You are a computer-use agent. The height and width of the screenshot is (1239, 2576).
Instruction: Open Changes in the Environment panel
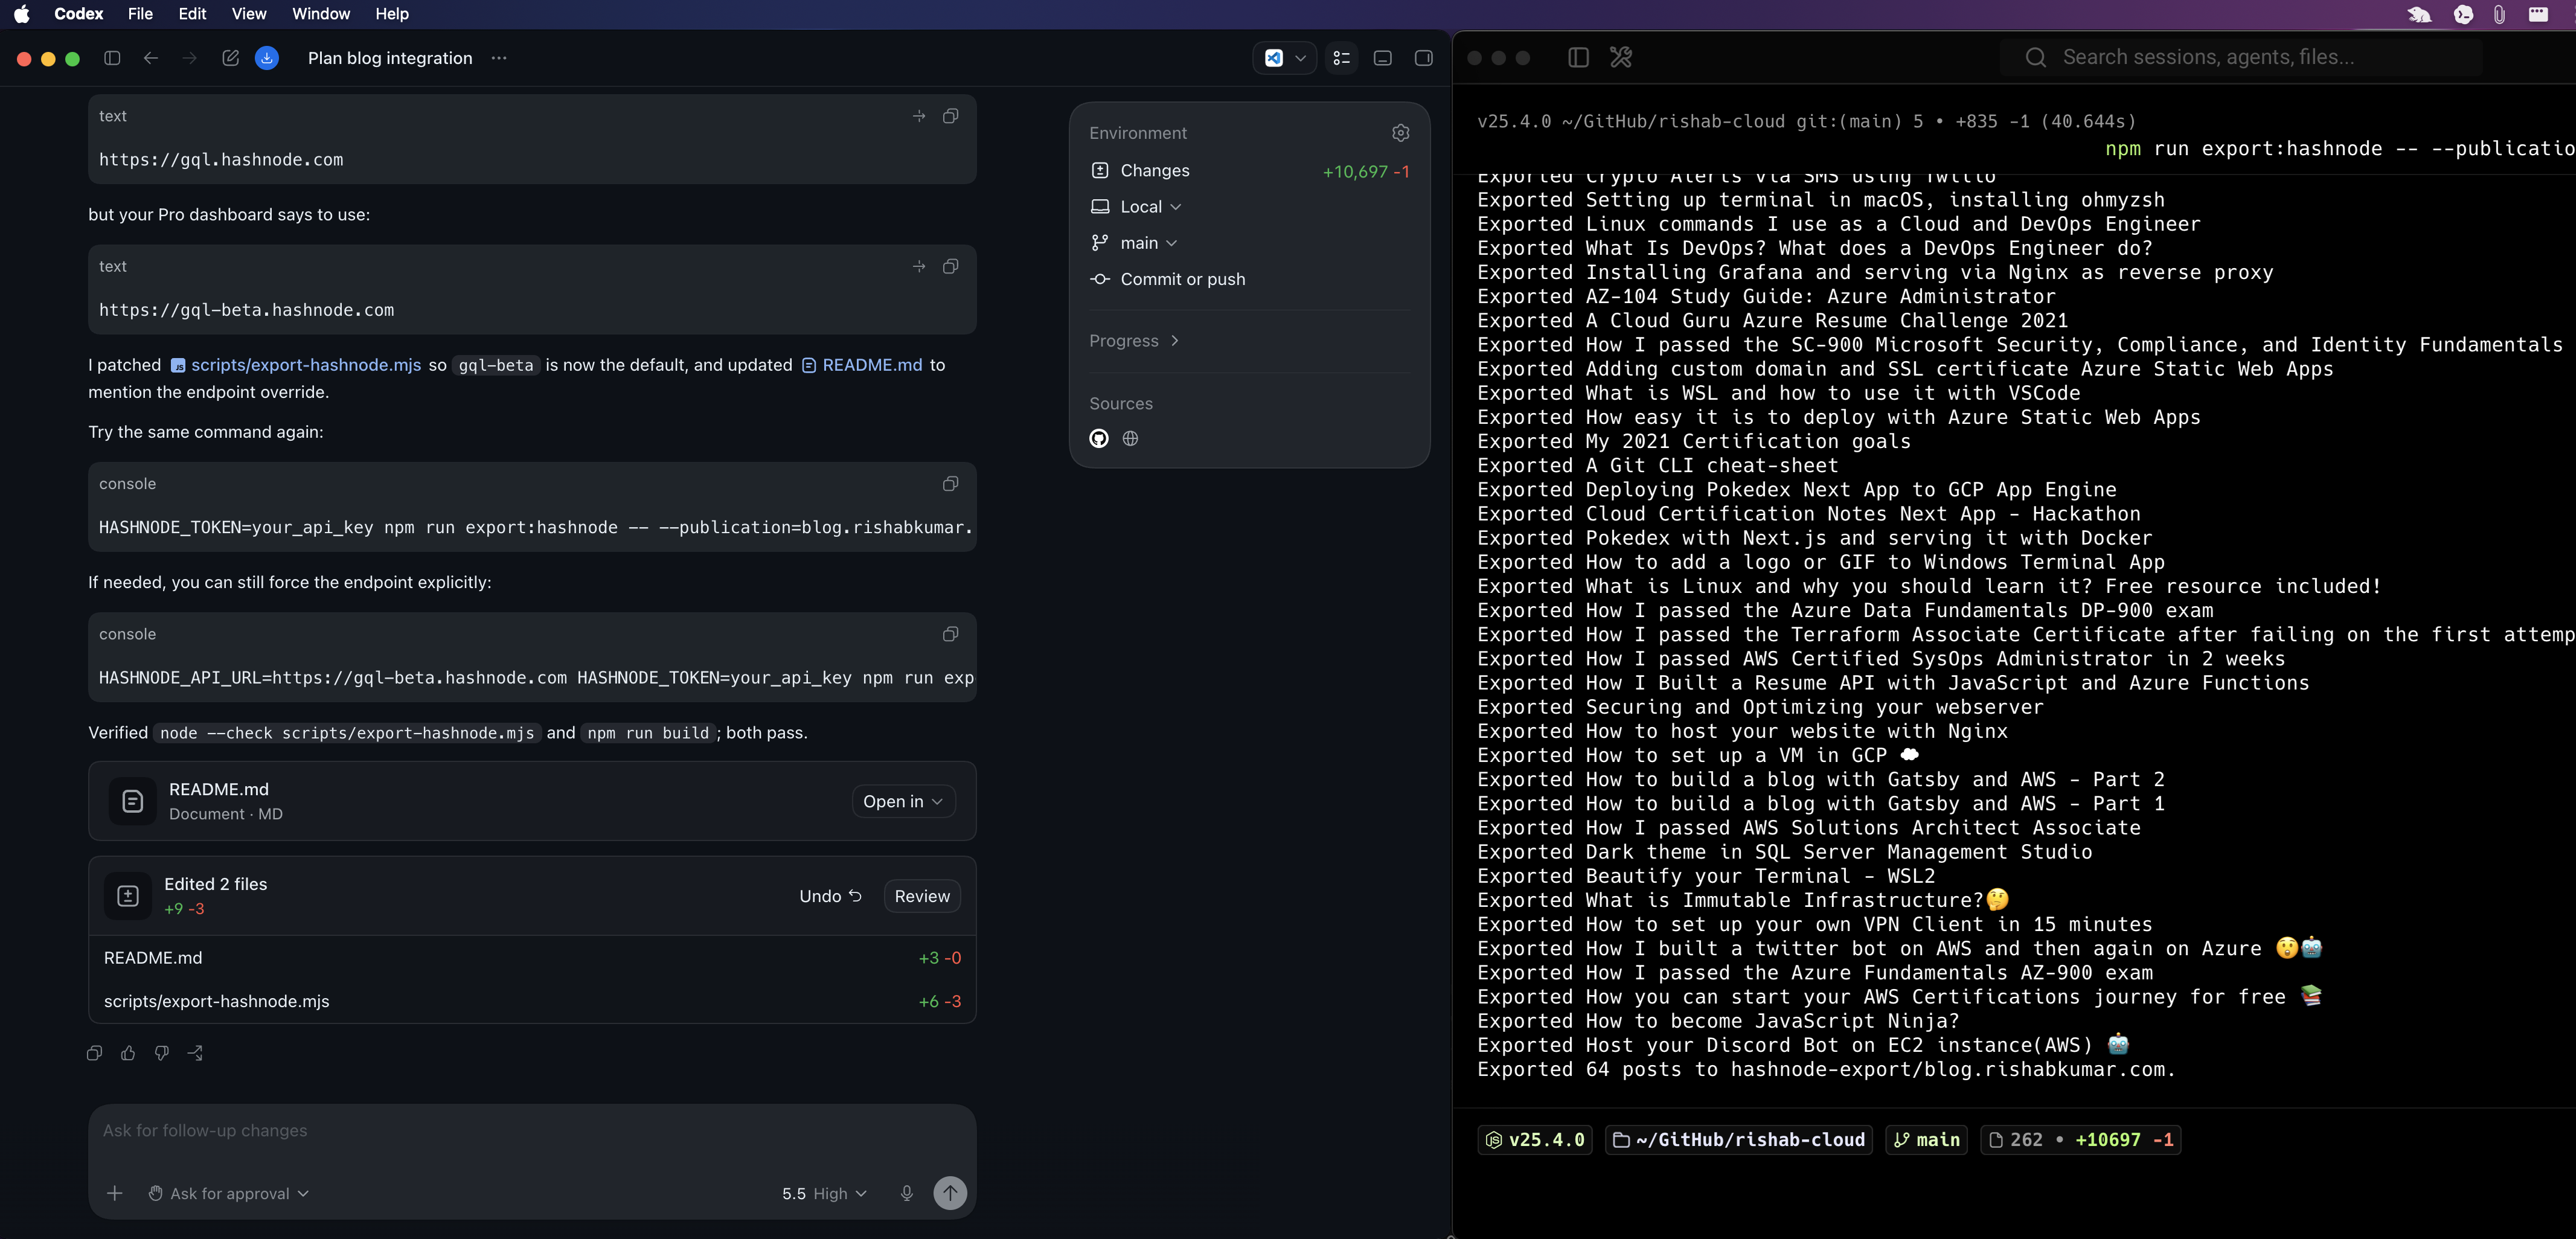(1250, 171)
